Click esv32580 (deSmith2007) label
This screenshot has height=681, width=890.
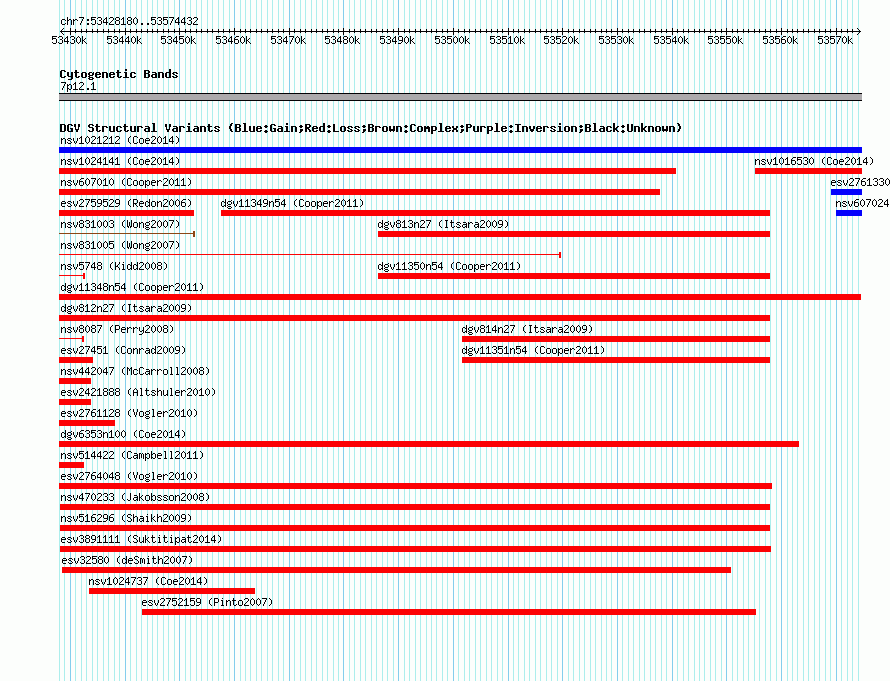tap(127, 560)
